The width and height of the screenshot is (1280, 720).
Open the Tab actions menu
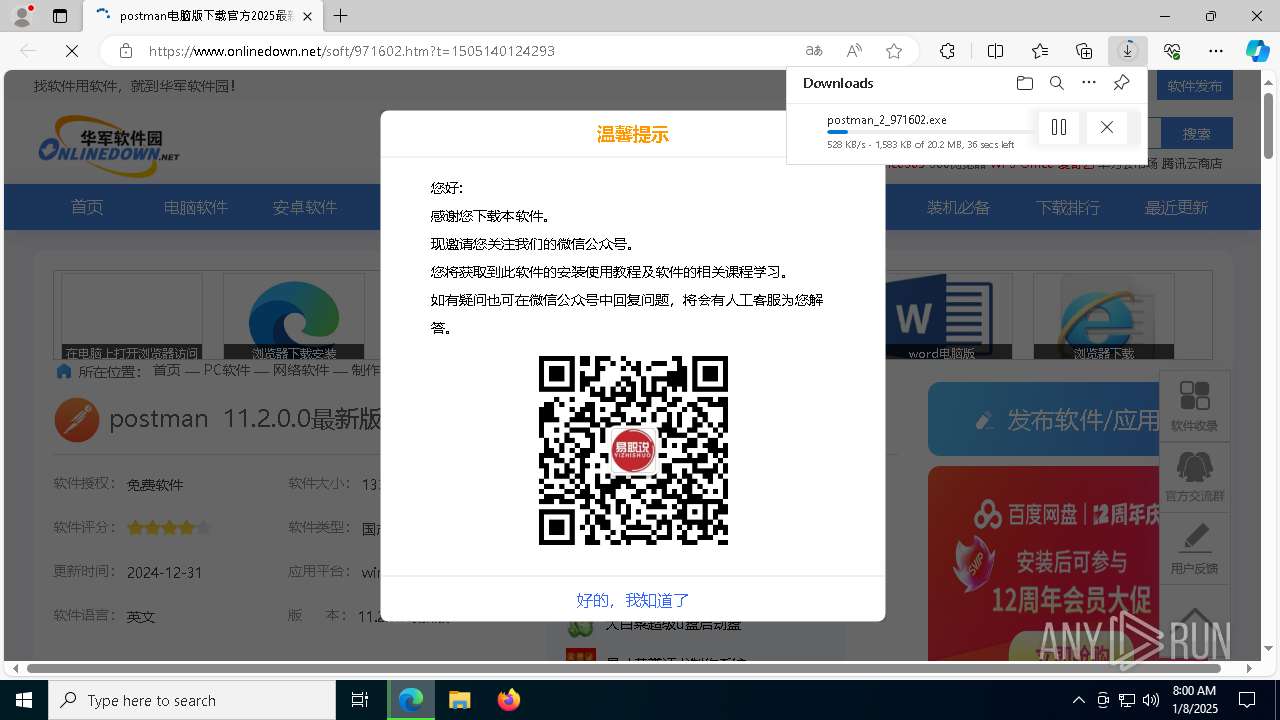[x=60, y=16]
